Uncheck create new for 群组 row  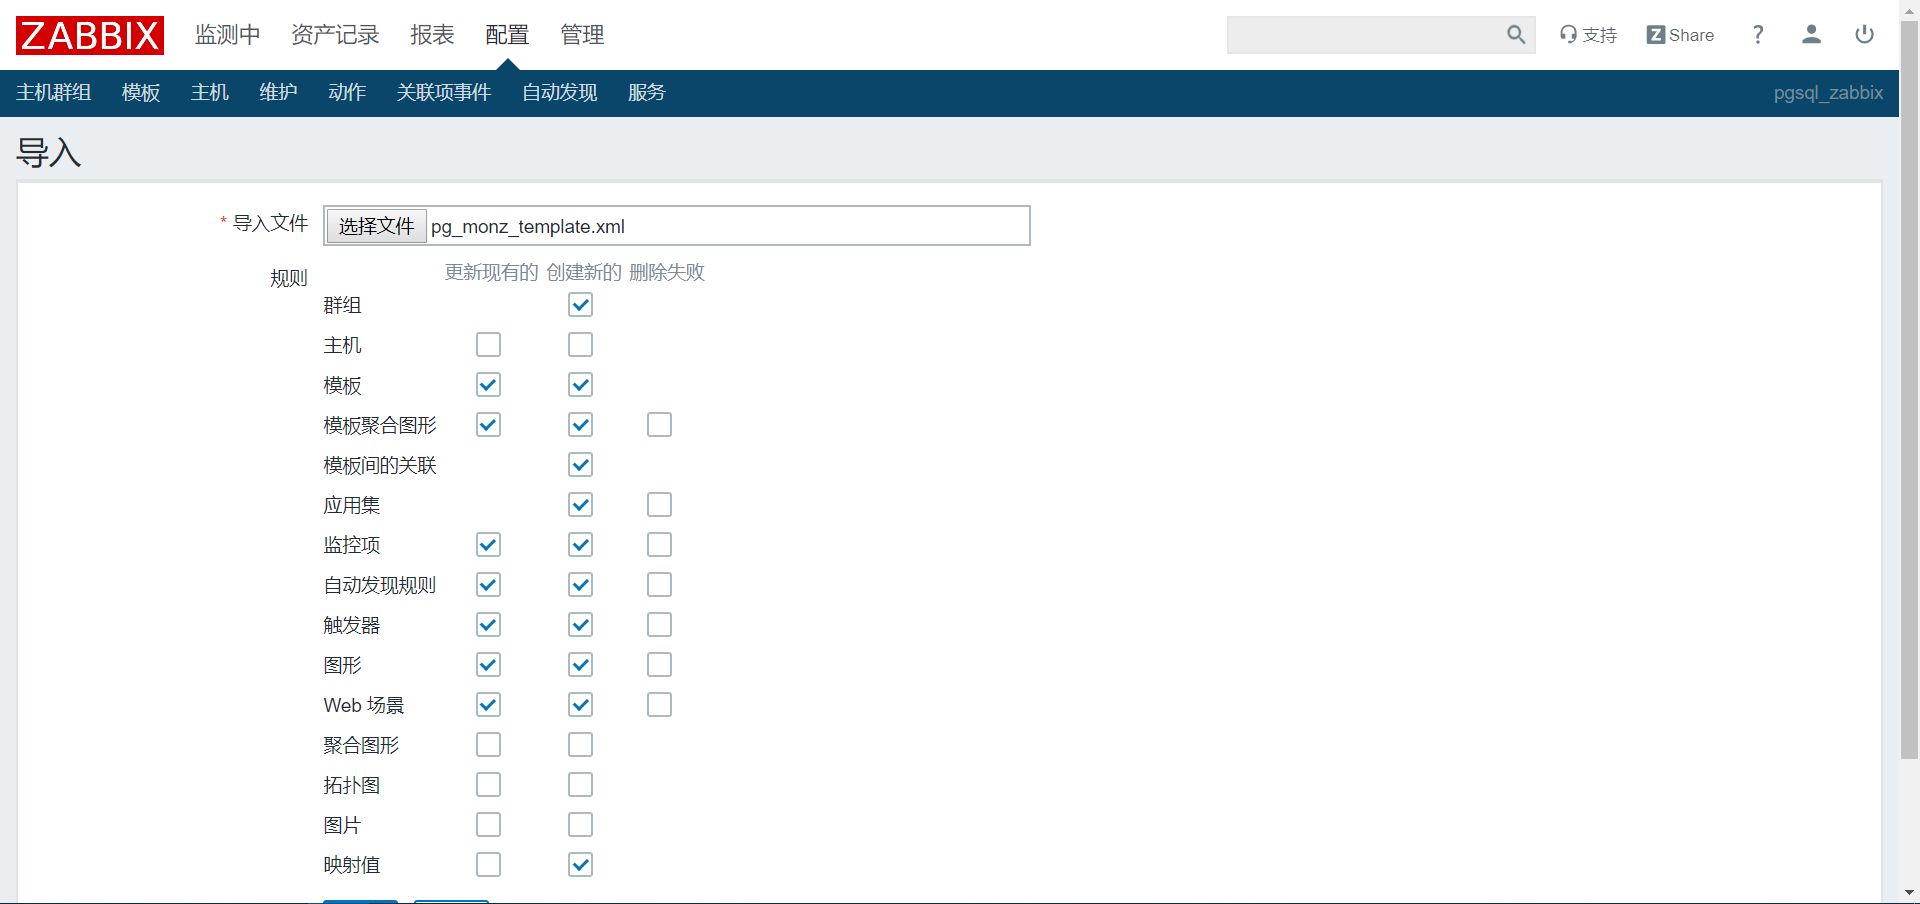tap(580, 305)
